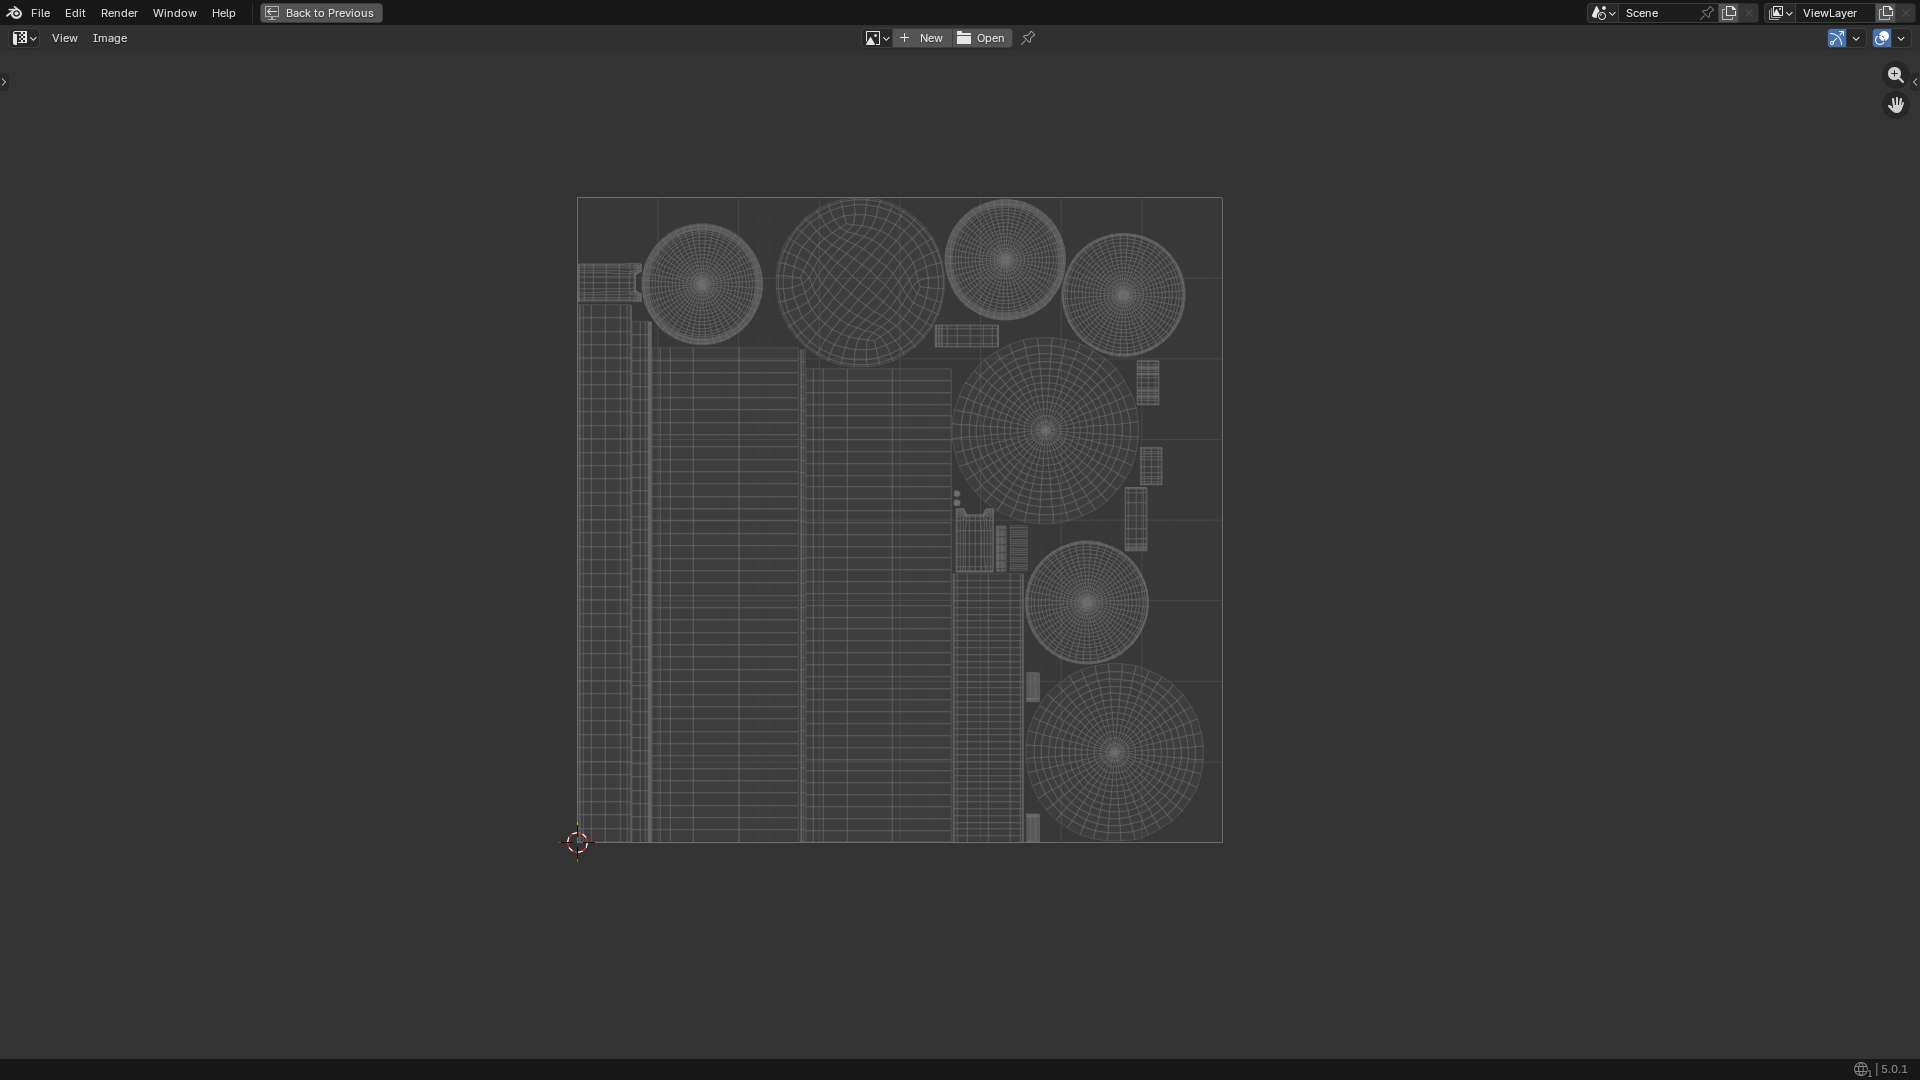Click the add view layer icon

1886,13
